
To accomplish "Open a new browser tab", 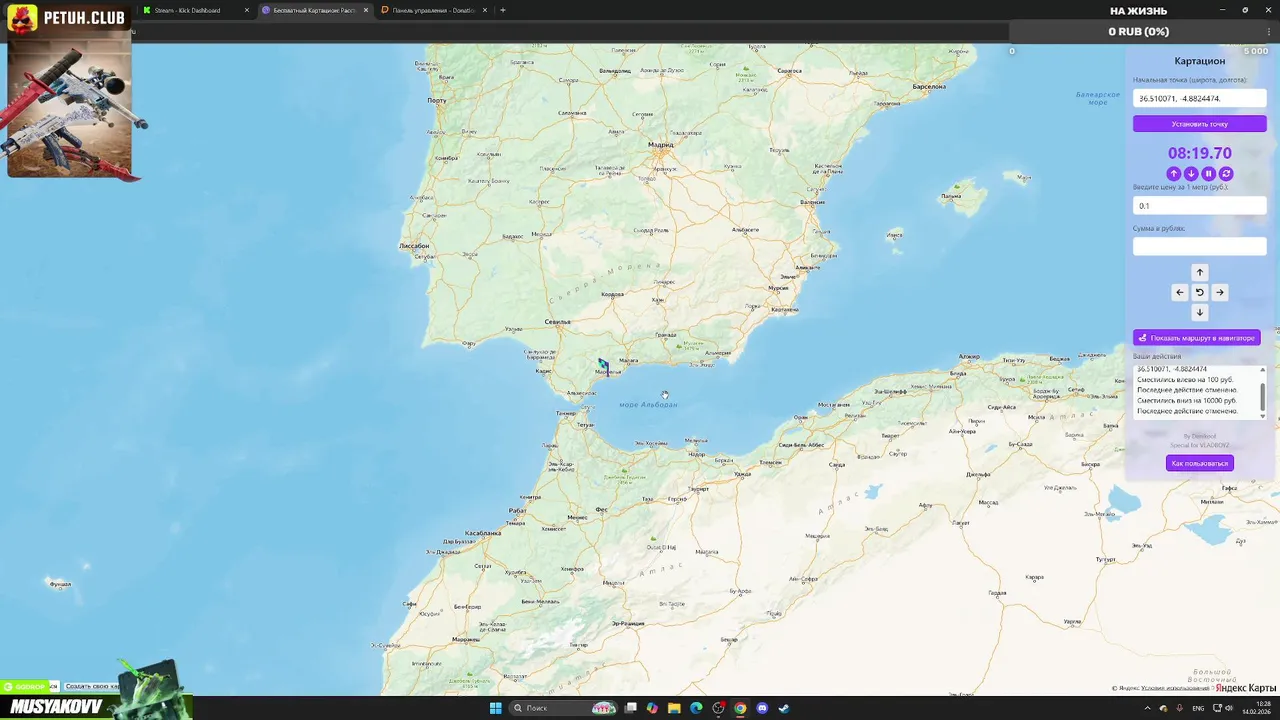I will click(503, 10).
